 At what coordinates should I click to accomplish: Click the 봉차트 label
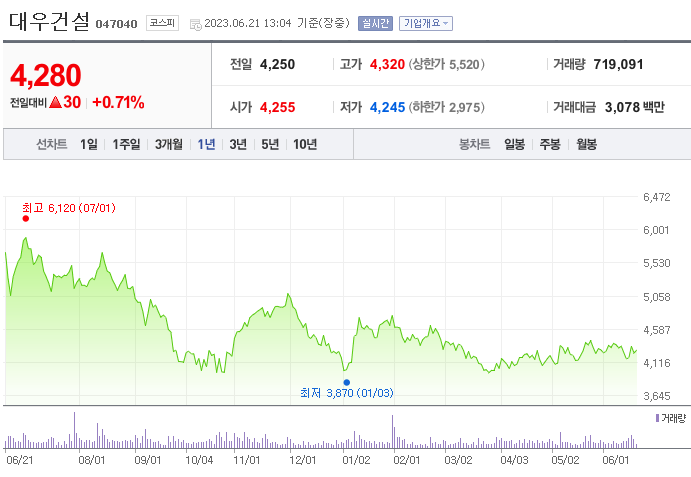pos(475,144)
